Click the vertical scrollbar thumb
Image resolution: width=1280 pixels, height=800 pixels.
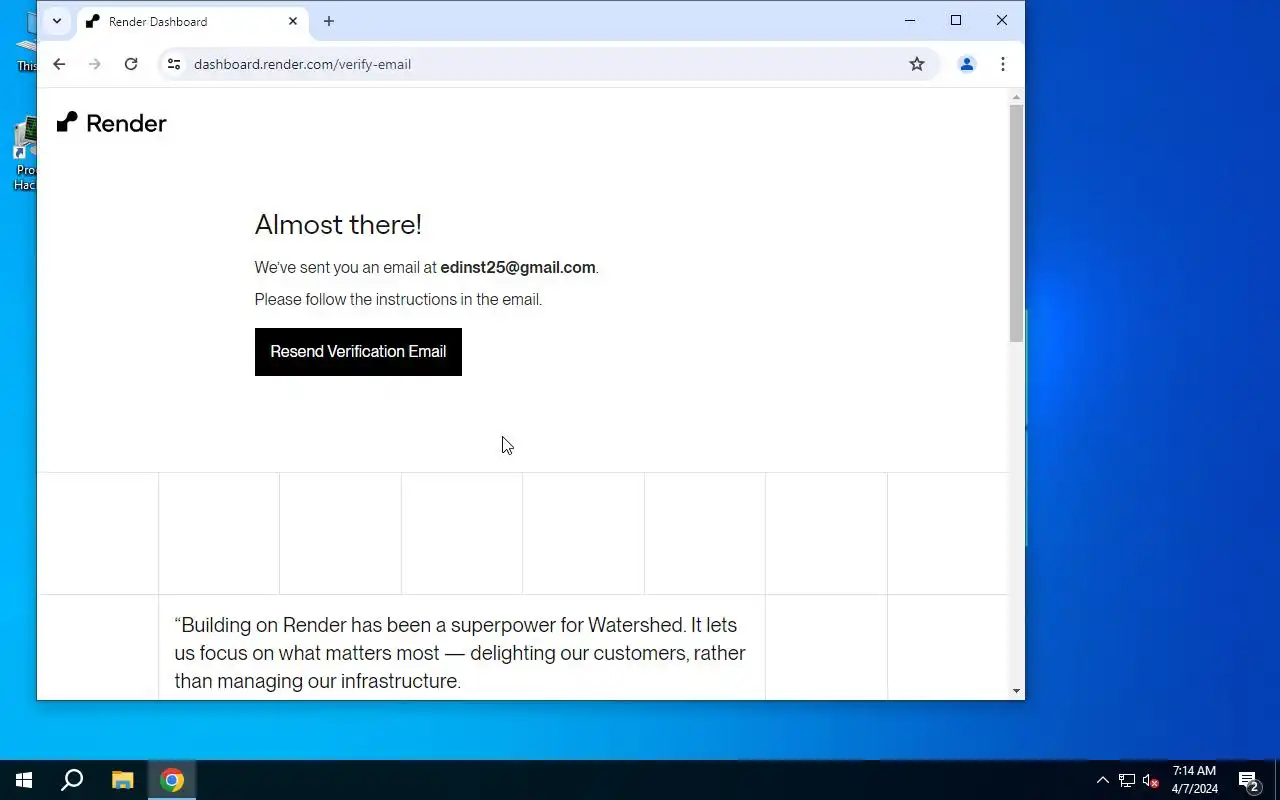point(1016,224)
